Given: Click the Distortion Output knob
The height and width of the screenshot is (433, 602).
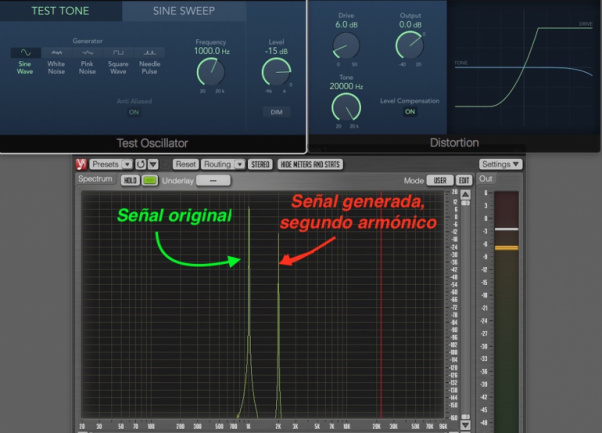Looking at the screenshot, I should pyautogui.click(x=410, y=45).
